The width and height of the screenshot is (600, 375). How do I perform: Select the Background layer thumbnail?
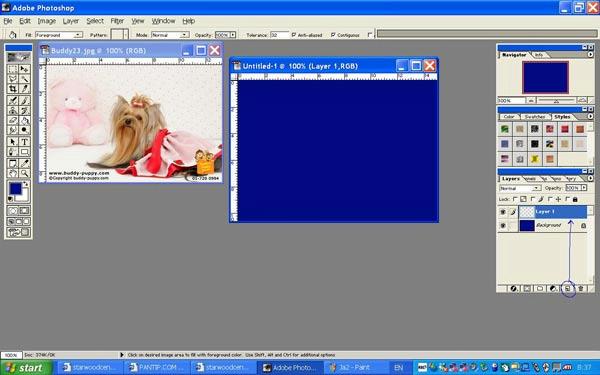[x=527, y=225]
